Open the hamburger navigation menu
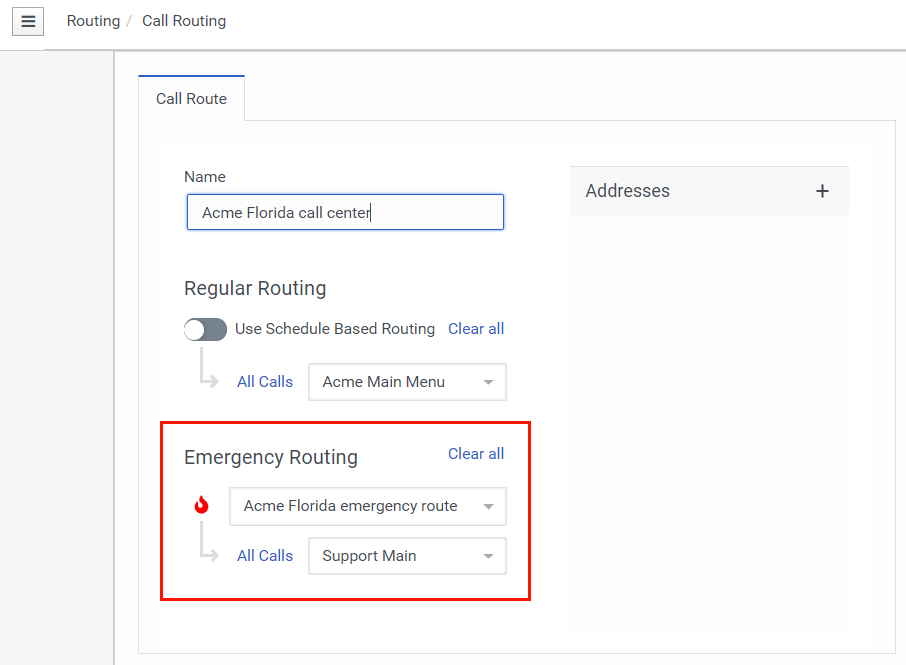The height and width of the screenshot is (665, 906). [28, 21]
